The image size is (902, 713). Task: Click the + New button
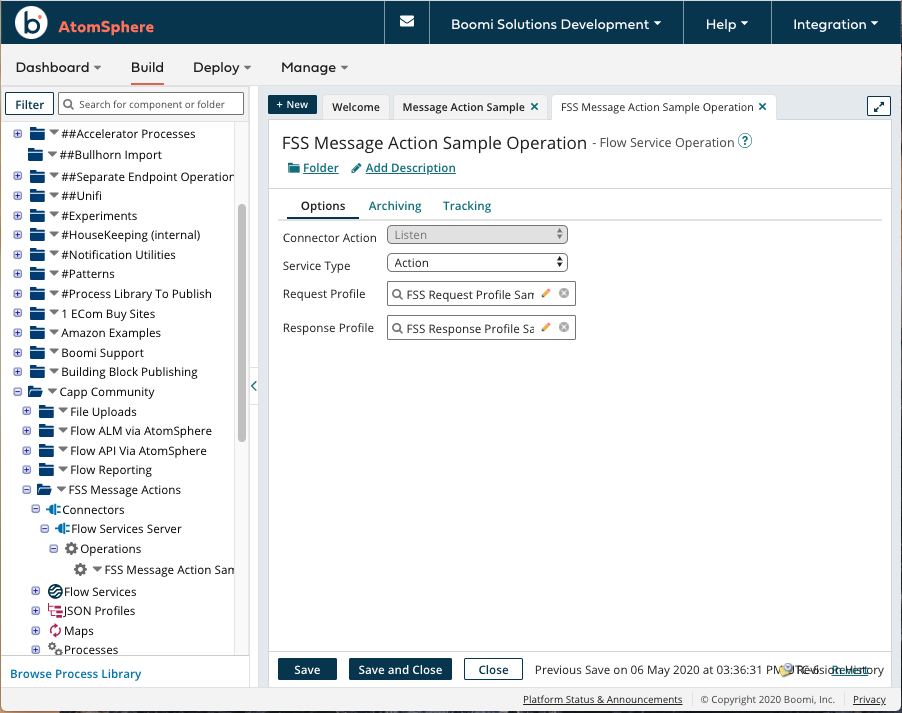point(292,105)
